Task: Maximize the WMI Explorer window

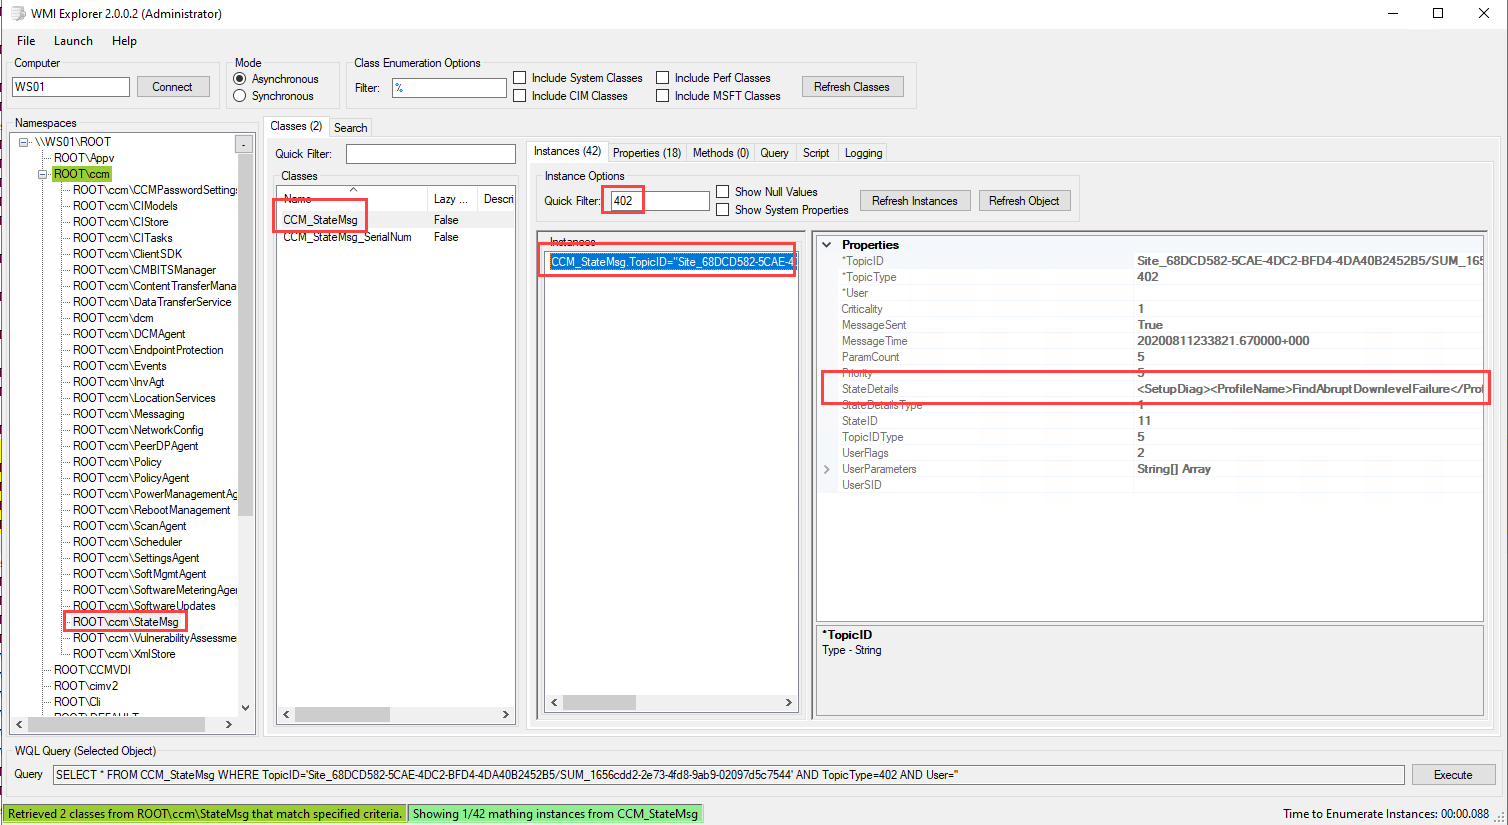Action: [1437, 13]
